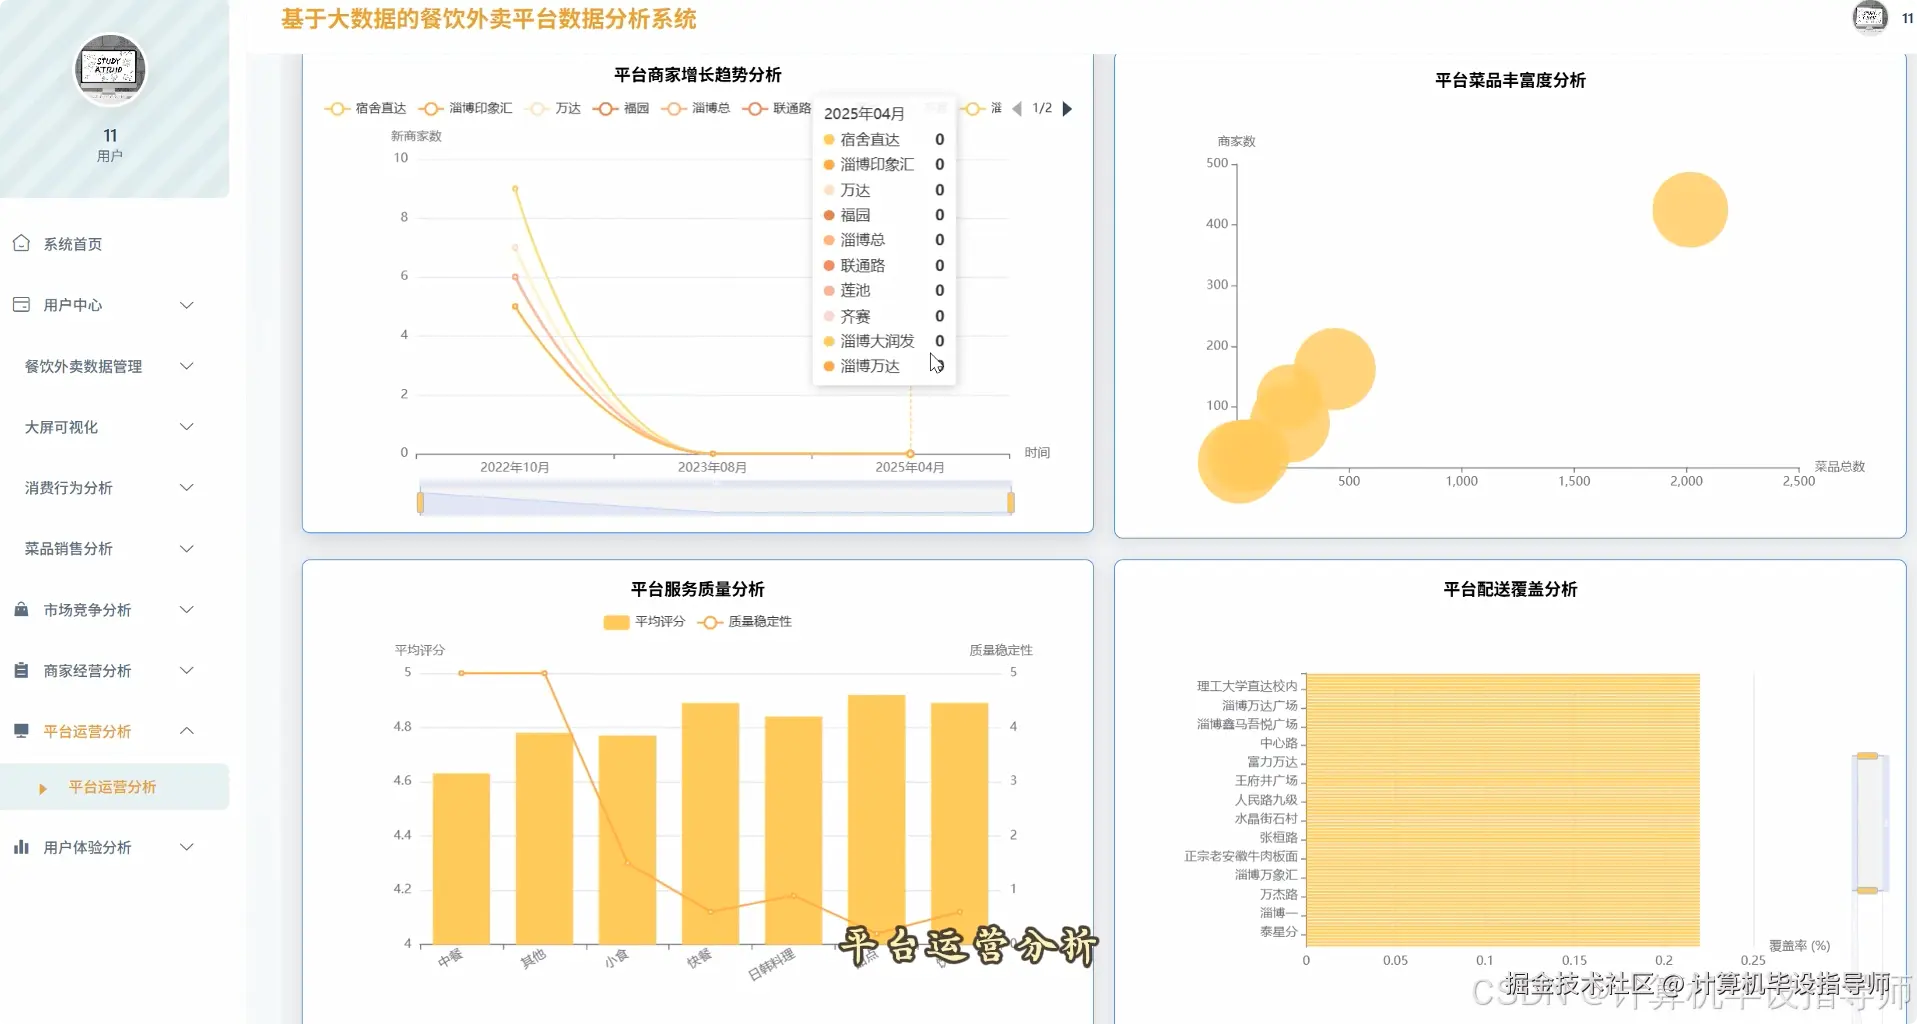This screenshot has width=1917, height=1024.
Task: Expand 用户中心 menu chevron
Action: tap(186, 305)
